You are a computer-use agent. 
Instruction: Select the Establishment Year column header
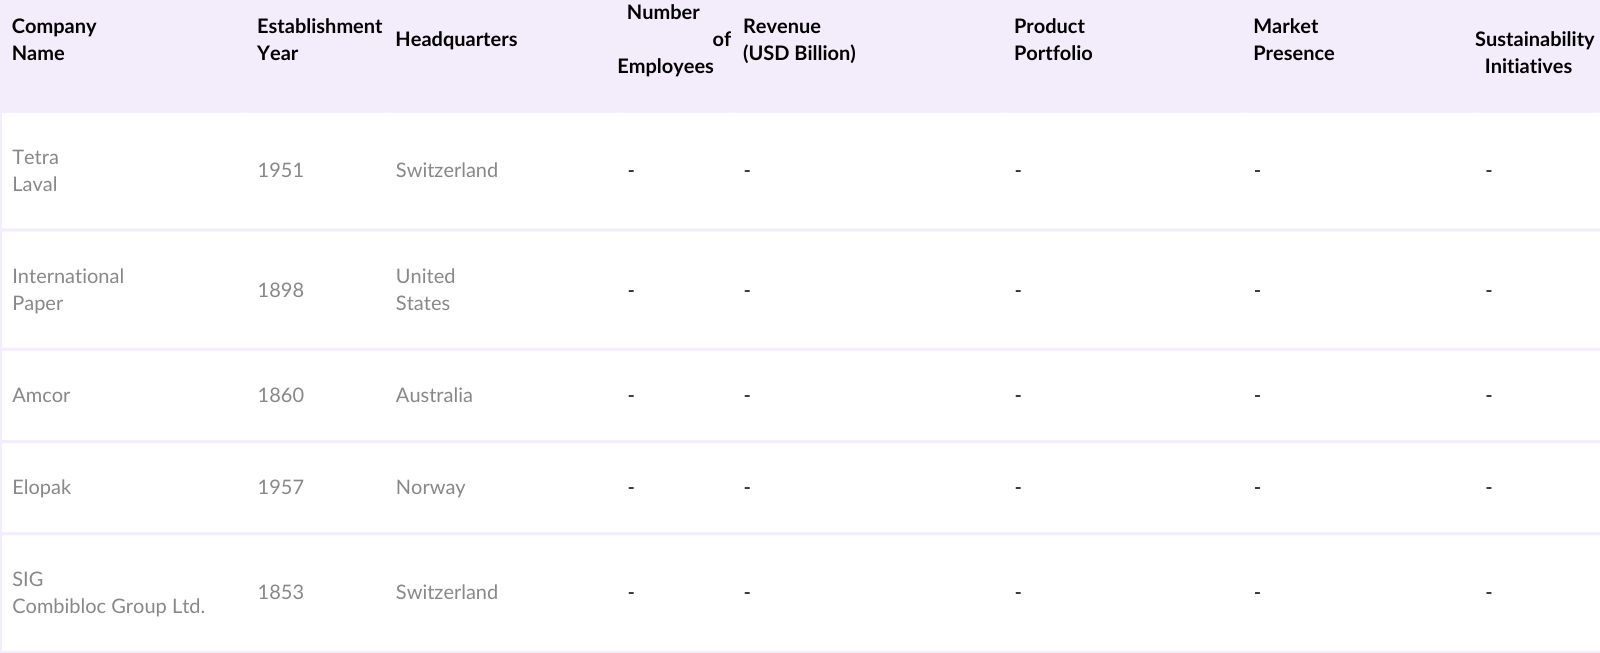pos(319,40)
